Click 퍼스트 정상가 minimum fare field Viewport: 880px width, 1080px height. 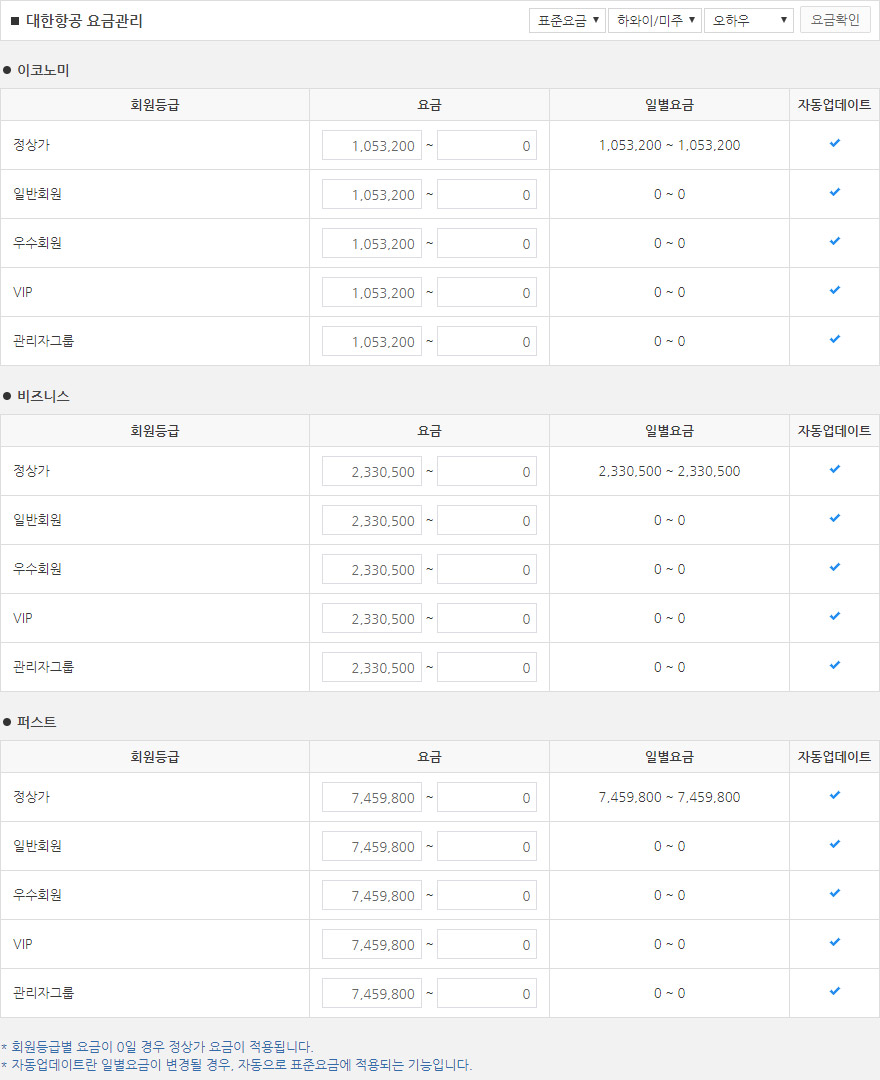point(372,798)
